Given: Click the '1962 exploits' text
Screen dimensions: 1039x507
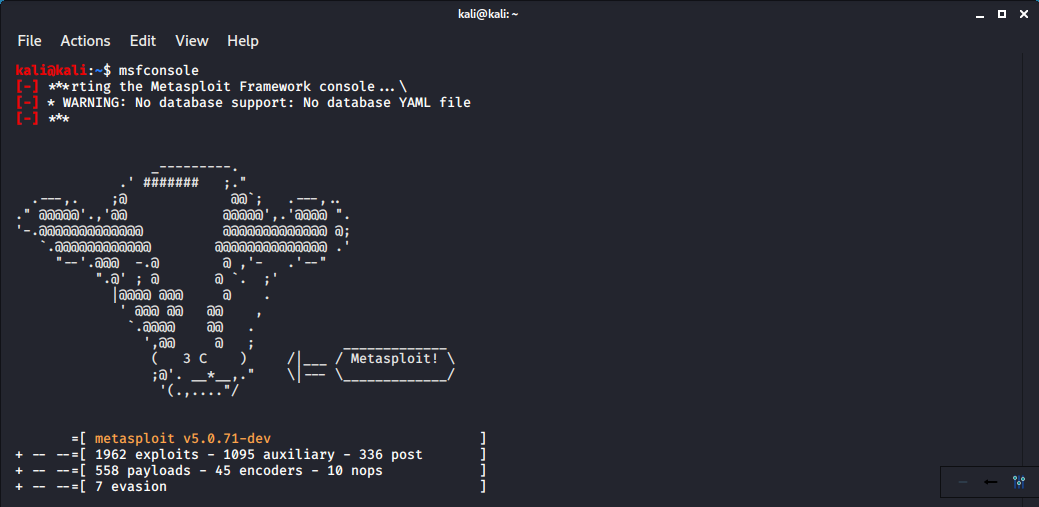Looking at the screenshot, I should point(147,455).
